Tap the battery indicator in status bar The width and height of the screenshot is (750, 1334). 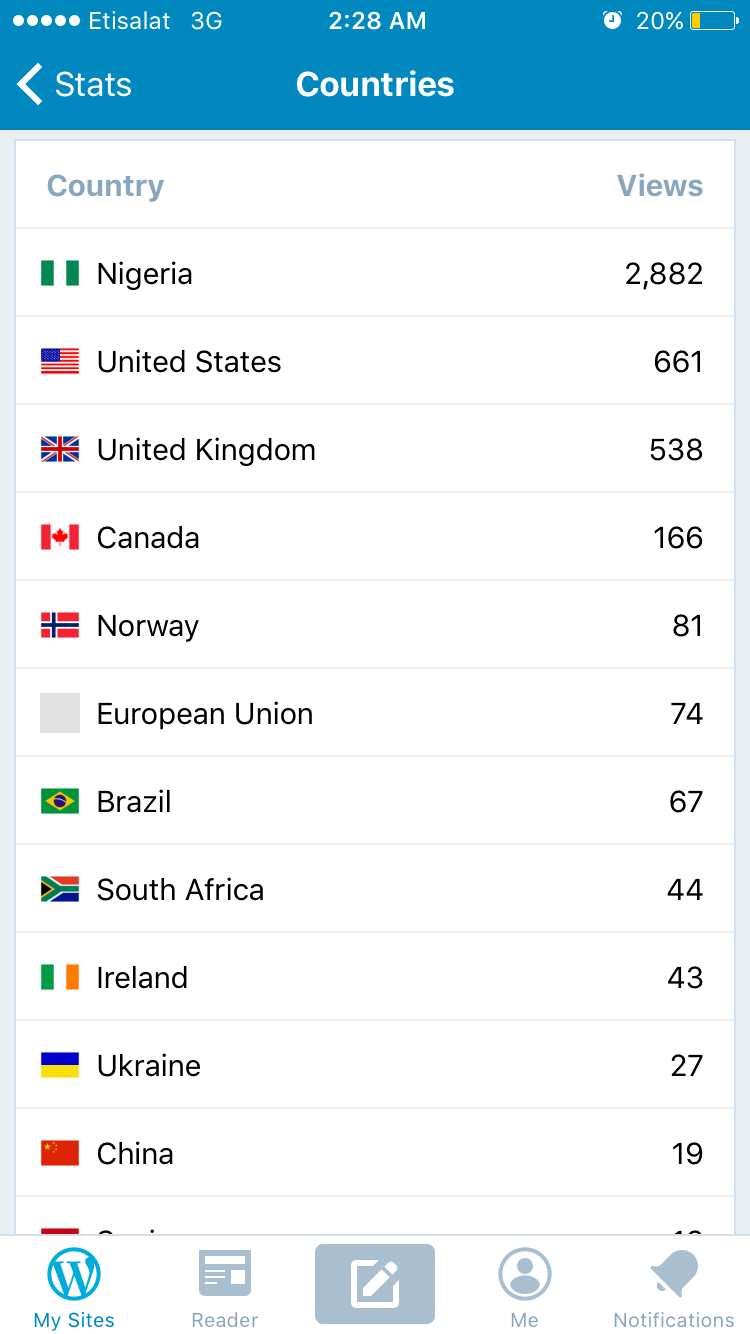713,21
